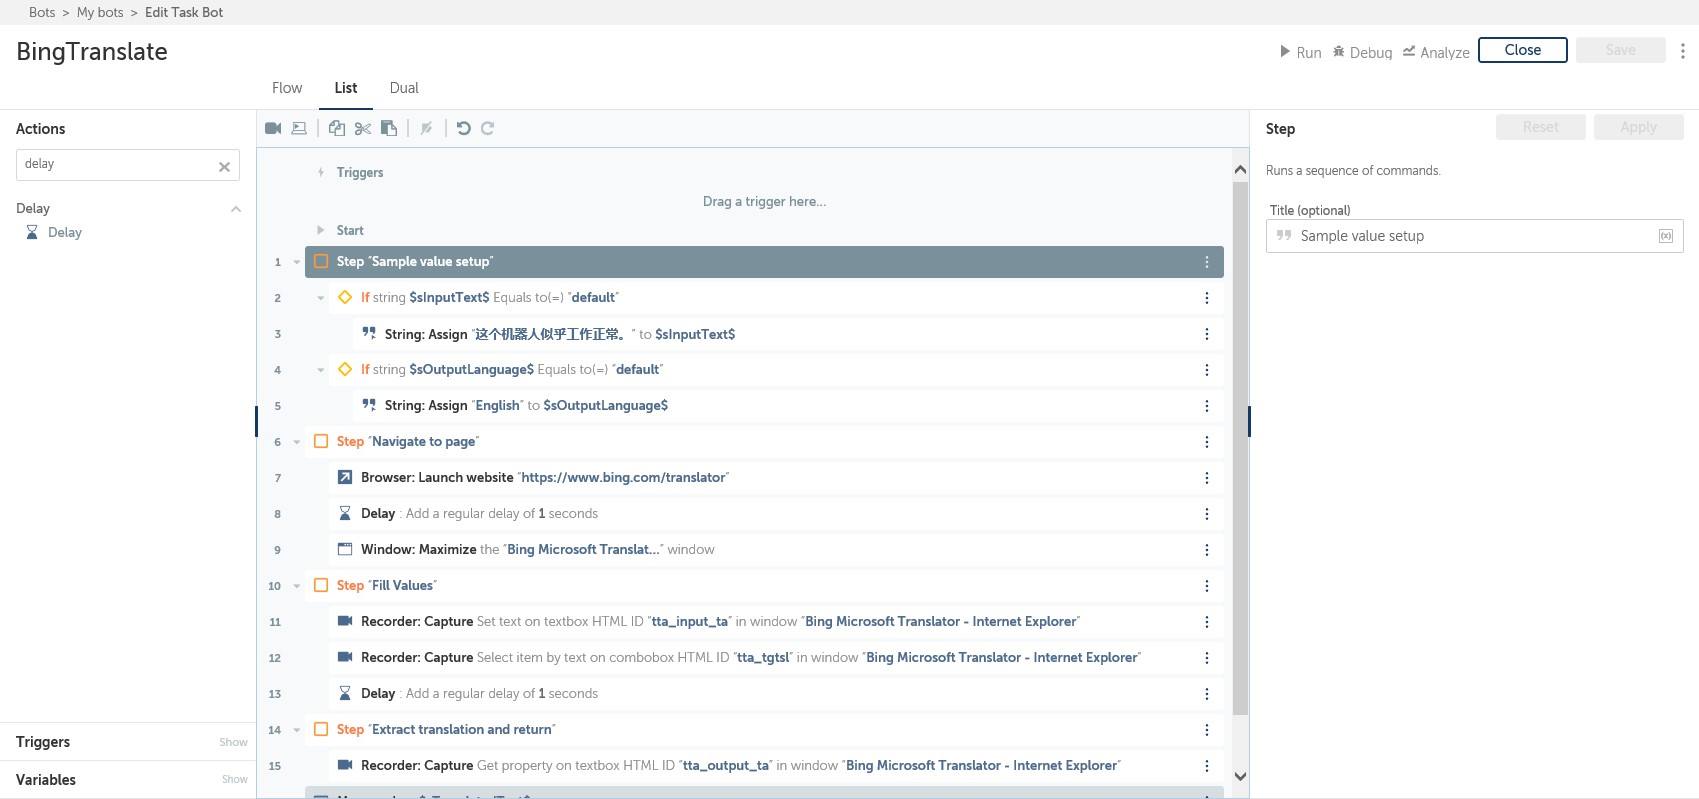Click the copy icon in the toolbar
Viewport: 1699px width, 799px height.
point(337,128)
